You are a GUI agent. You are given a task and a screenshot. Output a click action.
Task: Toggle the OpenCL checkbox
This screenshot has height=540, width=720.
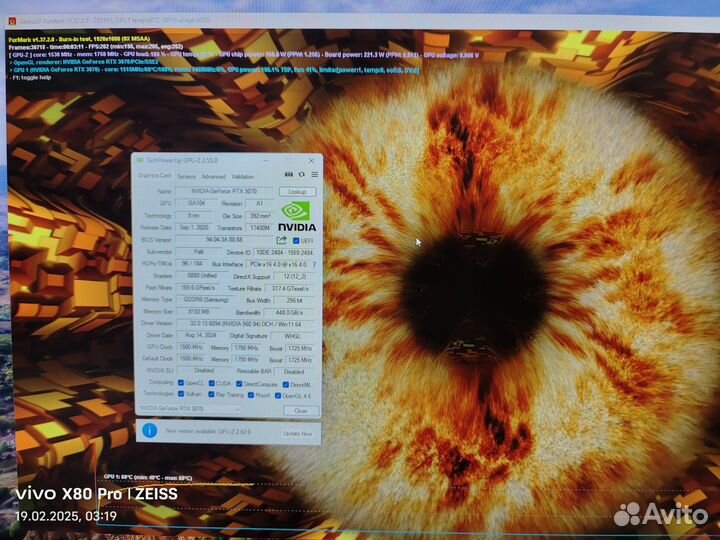tap(181, 383)
